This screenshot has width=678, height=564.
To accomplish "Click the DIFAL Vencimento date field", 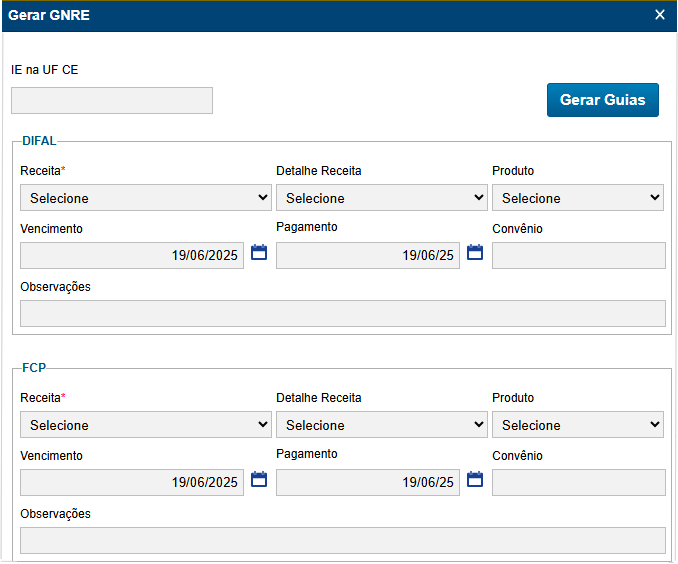I will tap(132, 256).
